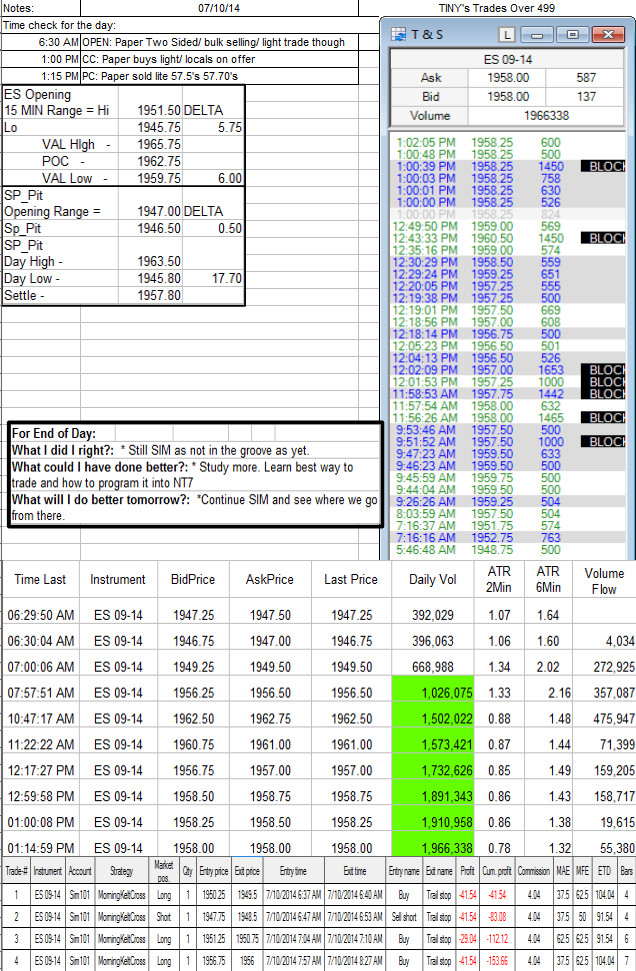The image size is (636, 971).
Task: Click Volume Flow value 475,947
Action: pyautogui.click(x=614, y=719)
